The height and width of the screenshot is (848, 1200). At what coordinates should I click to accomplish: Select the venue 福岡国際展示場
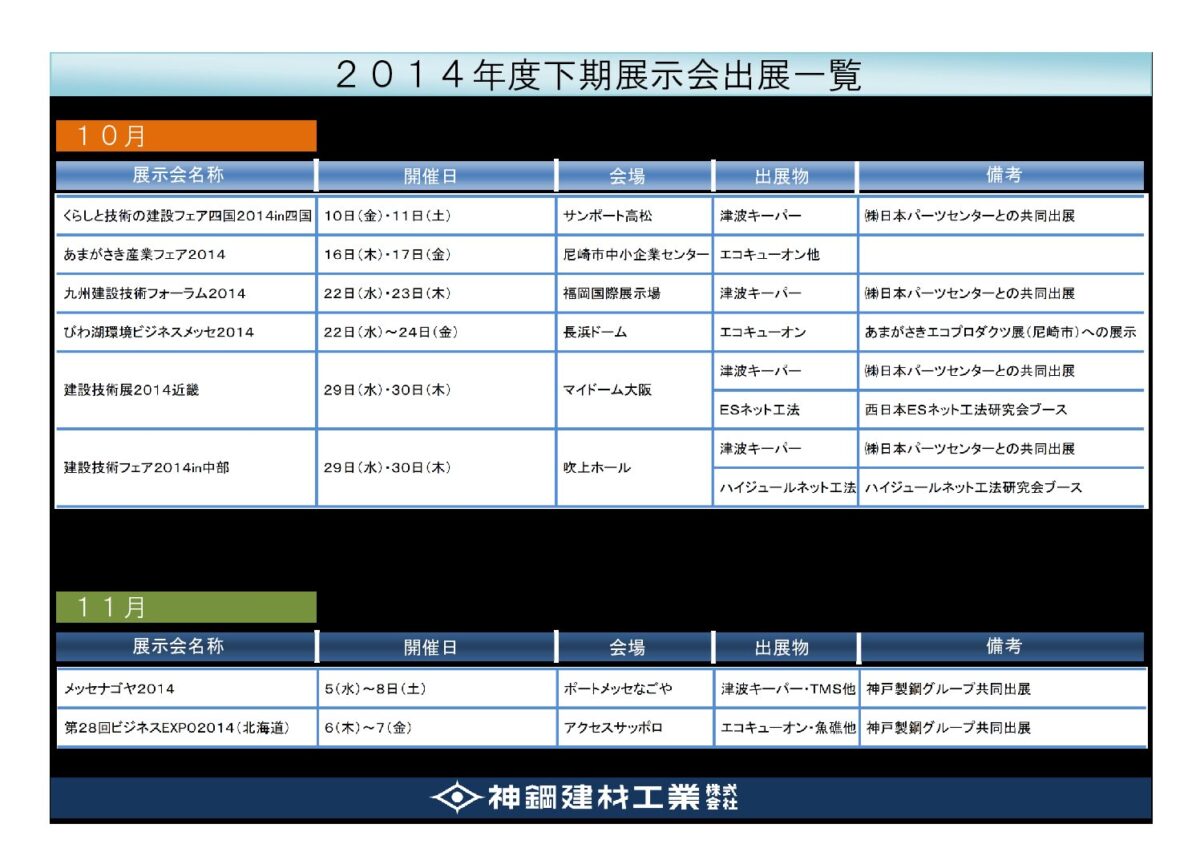click(x=611, y=293)
